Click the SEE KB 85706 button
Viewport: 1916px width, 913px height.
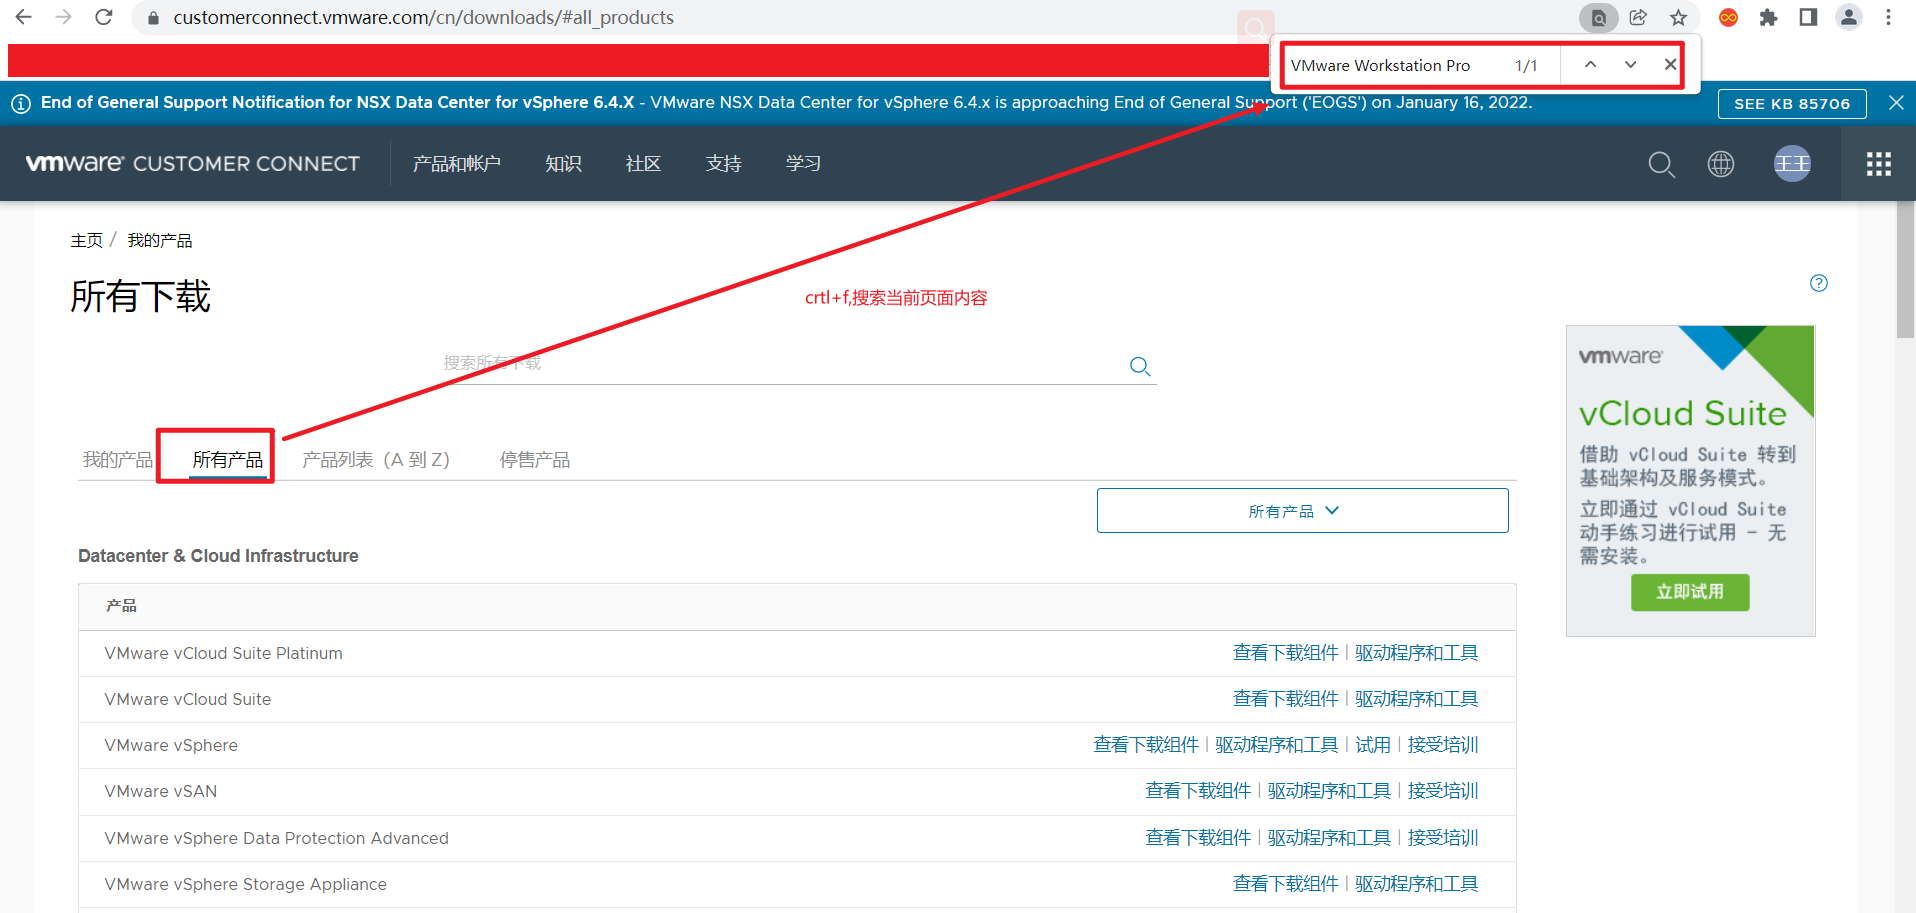(x=1791, y=103)
